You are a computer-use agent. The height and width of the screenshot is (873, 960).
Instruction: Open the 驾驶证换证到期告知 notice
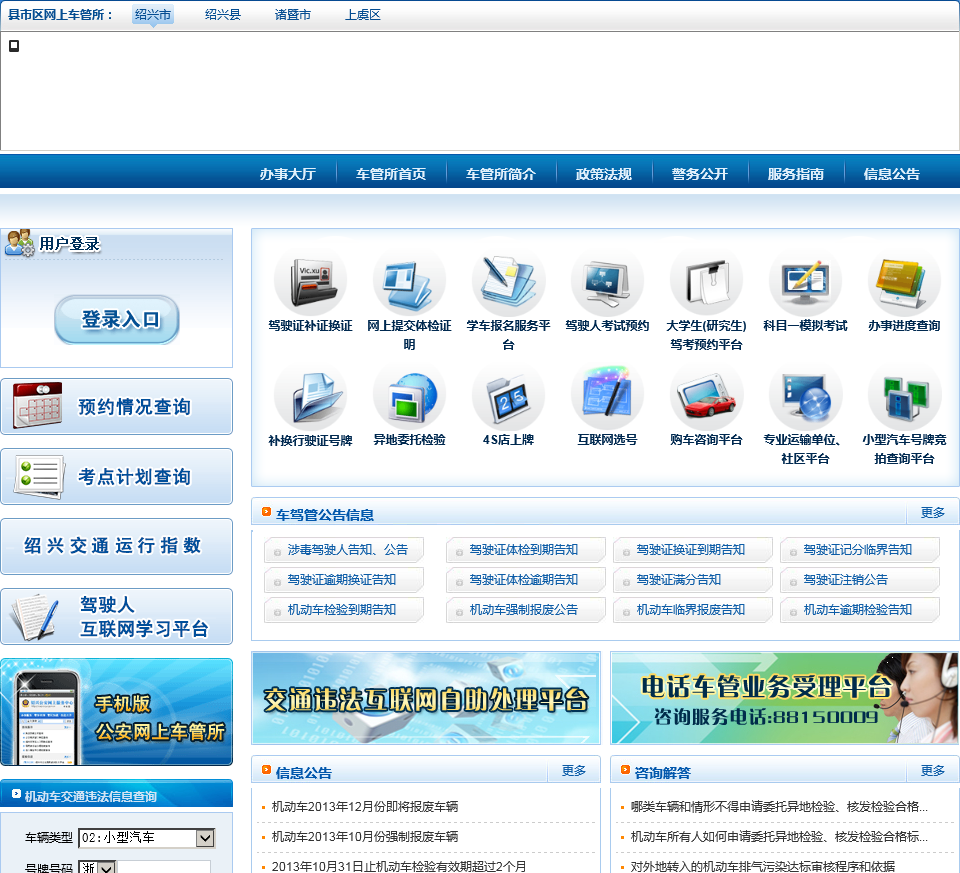coord(693,550)
